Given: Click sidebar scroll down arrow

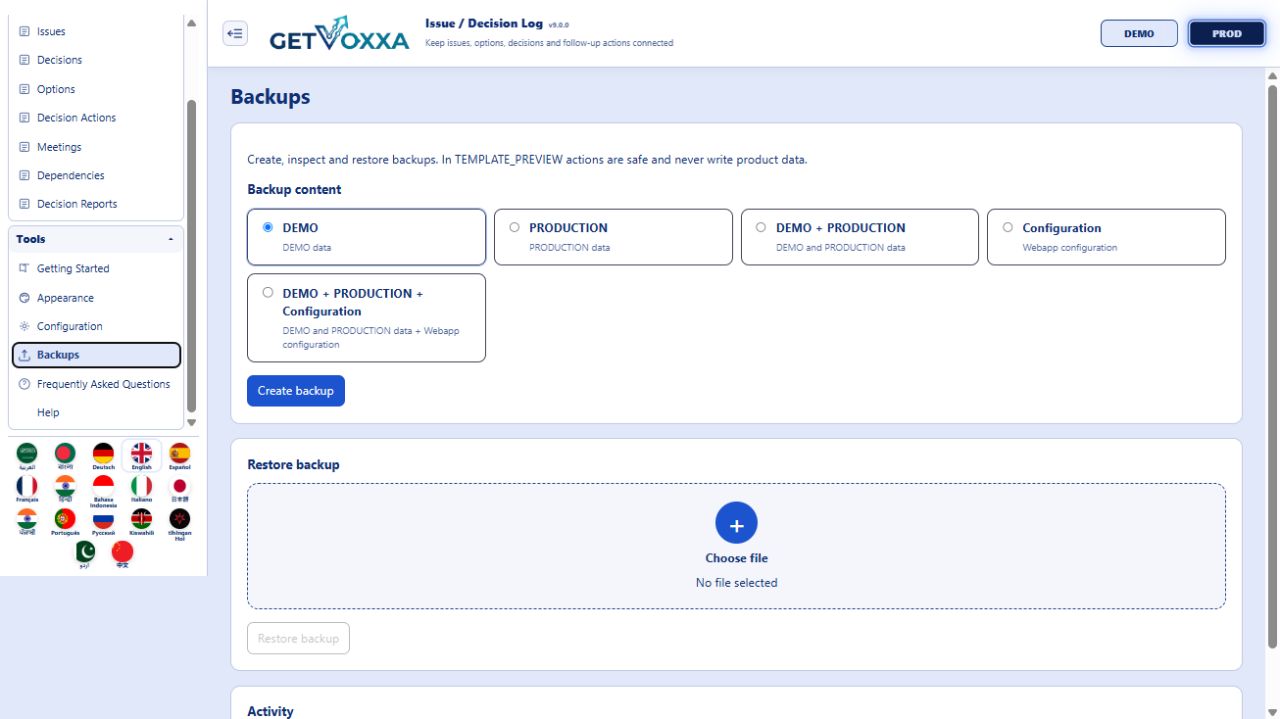Looking at the screenshot, I should point(191,422).
